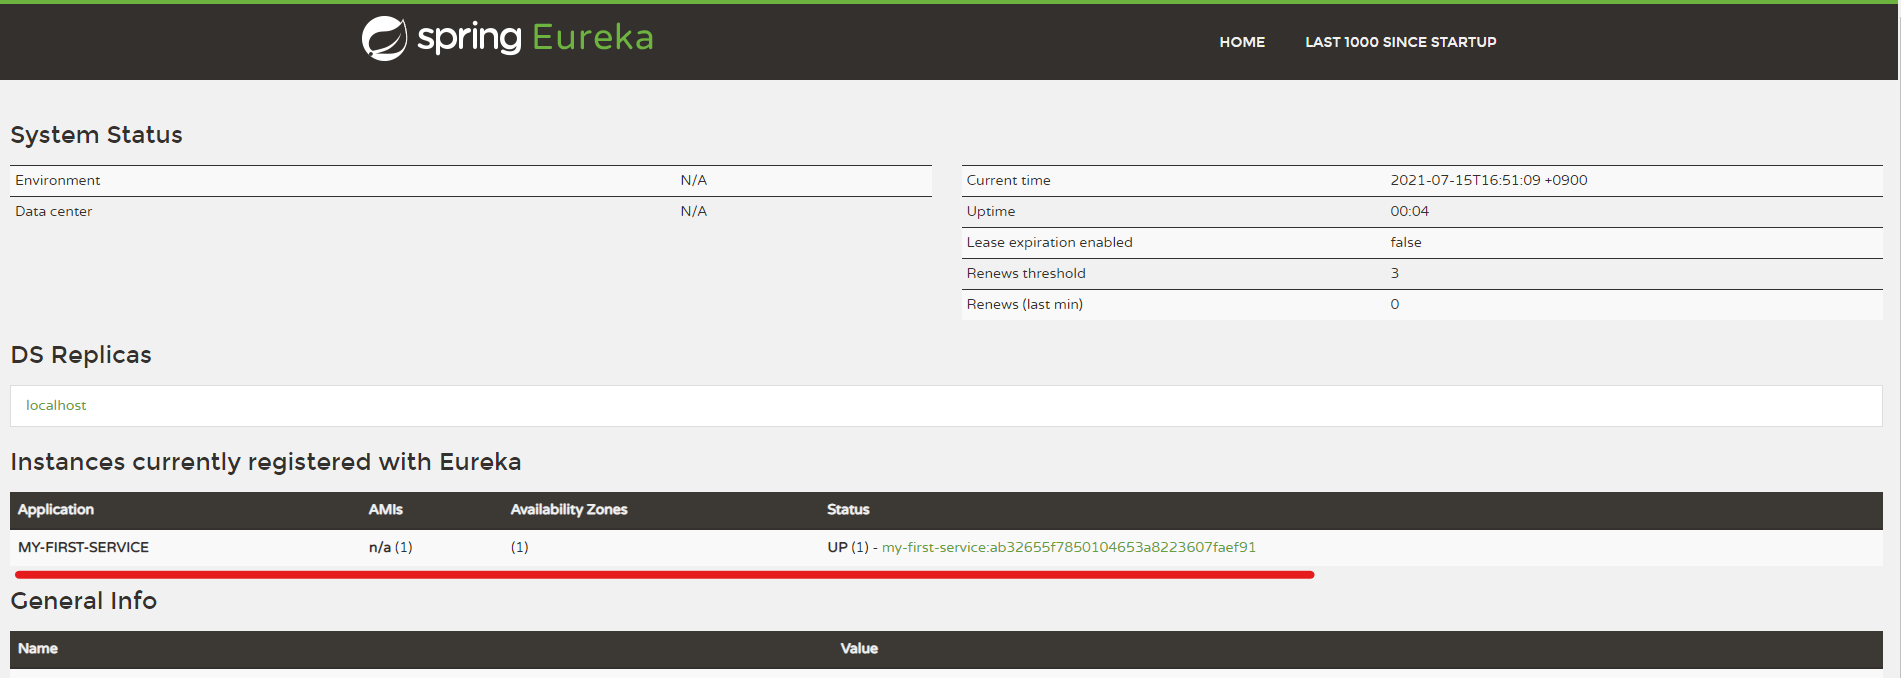This screenshot has width=1901, height=678.
Task: Click the Environment N/A value
Action: tap(693, 180)
